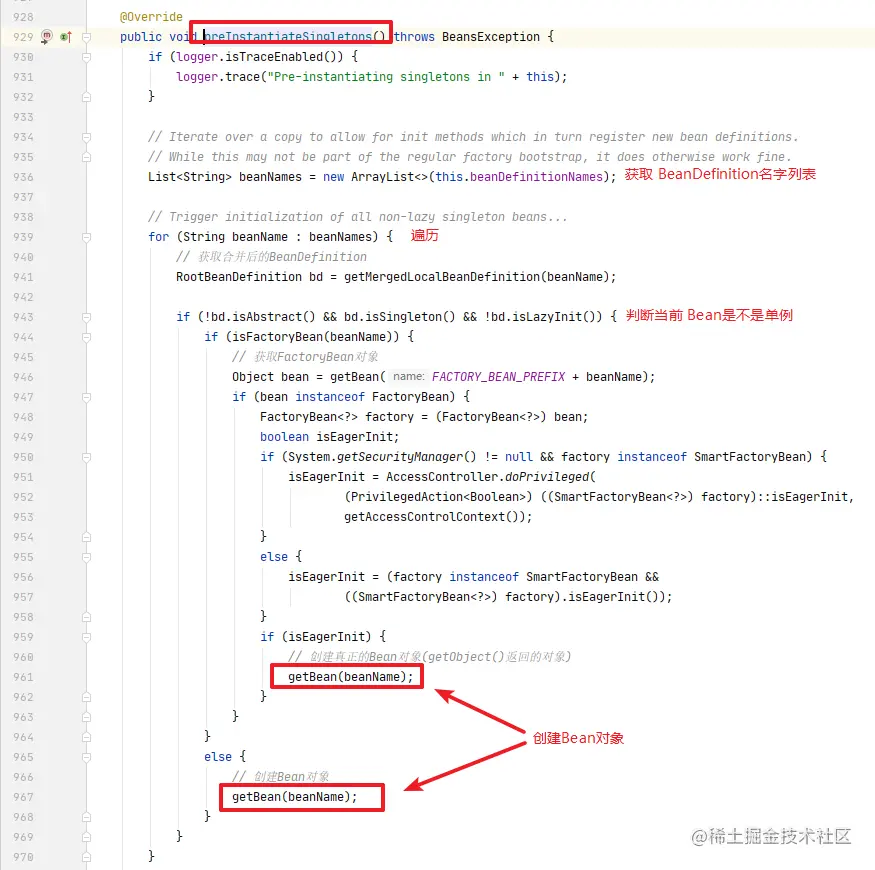Click ArrayList constructor on line 936
Screen dimensions: 875x870
[x=390, y=177]
